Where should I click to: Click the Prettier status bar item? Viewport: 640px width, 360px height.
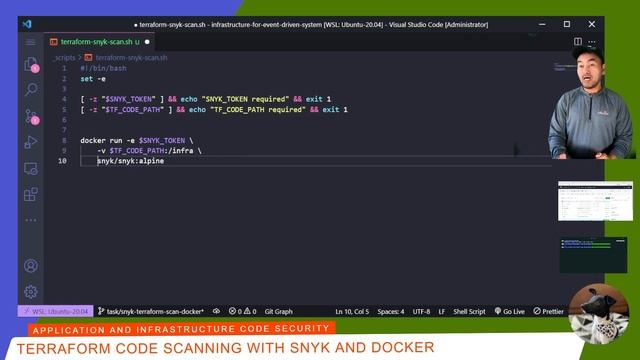pos(549,311)
